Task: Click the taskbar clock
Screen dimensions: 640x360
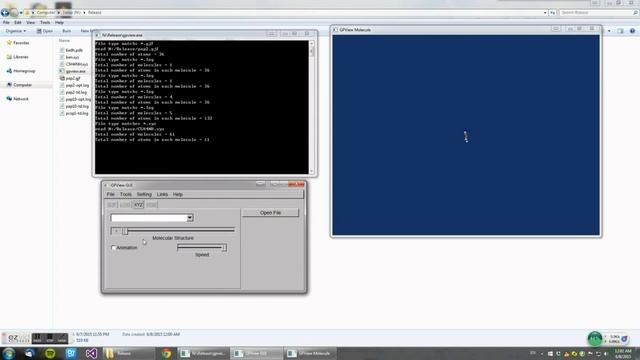Action: [x=623, y=353]
